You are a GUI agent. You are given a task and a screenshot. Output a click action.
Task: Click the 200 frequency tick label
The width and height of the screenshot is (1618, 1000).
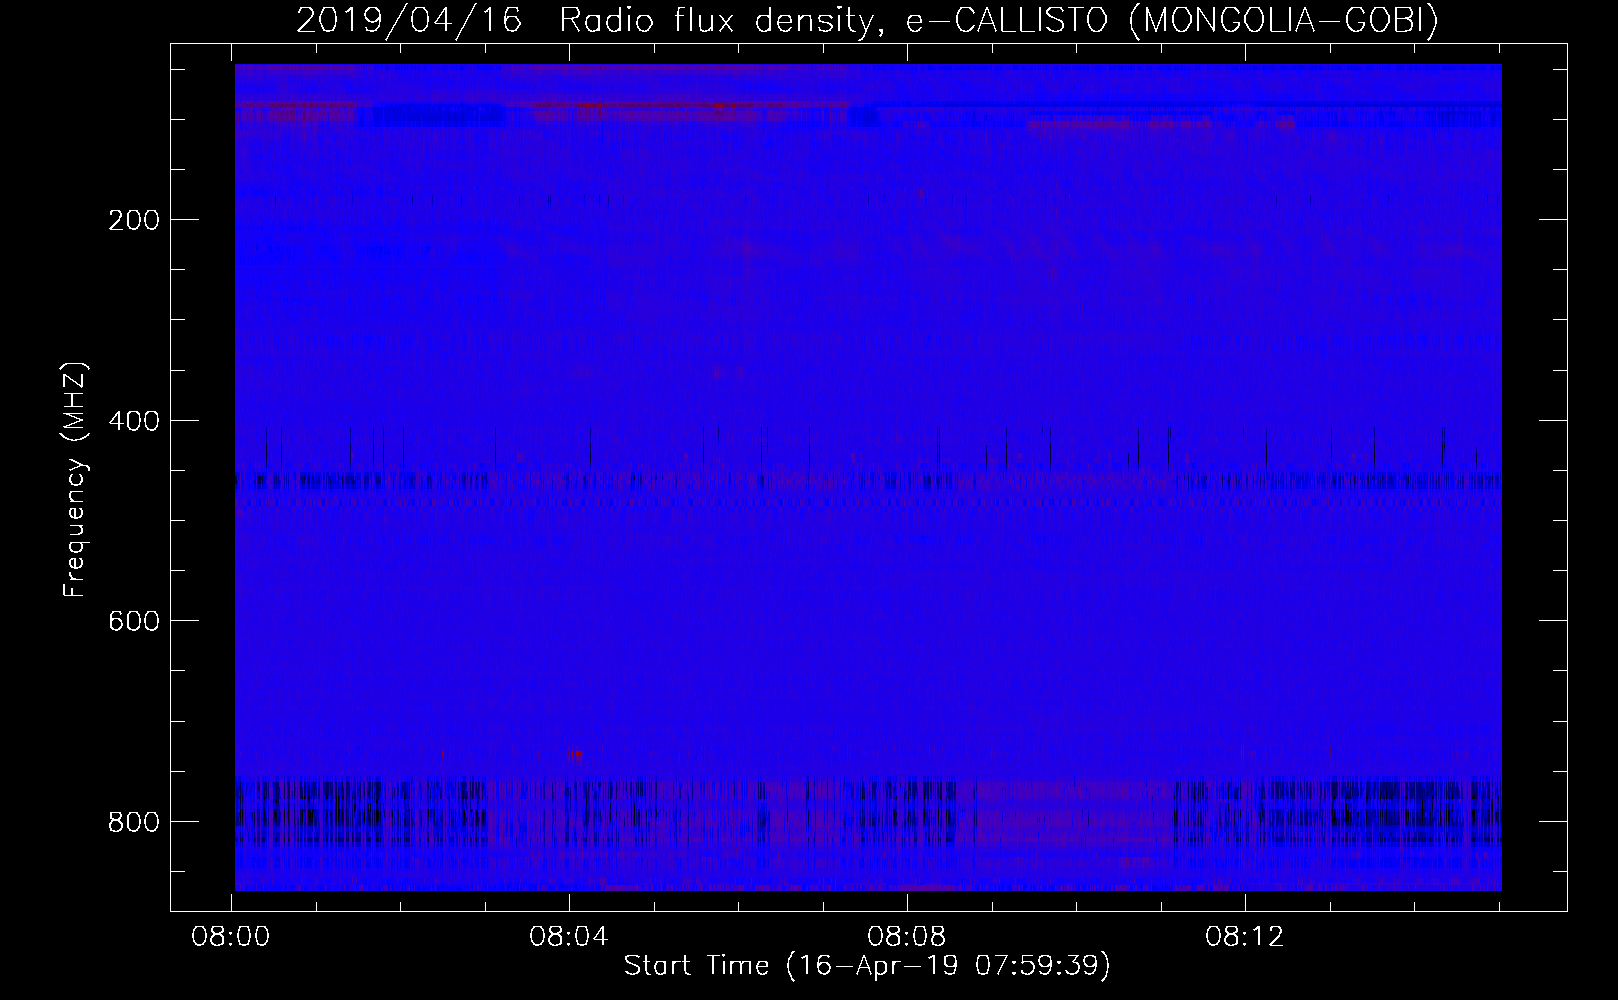pyautogui.click(x=133, y=219)
